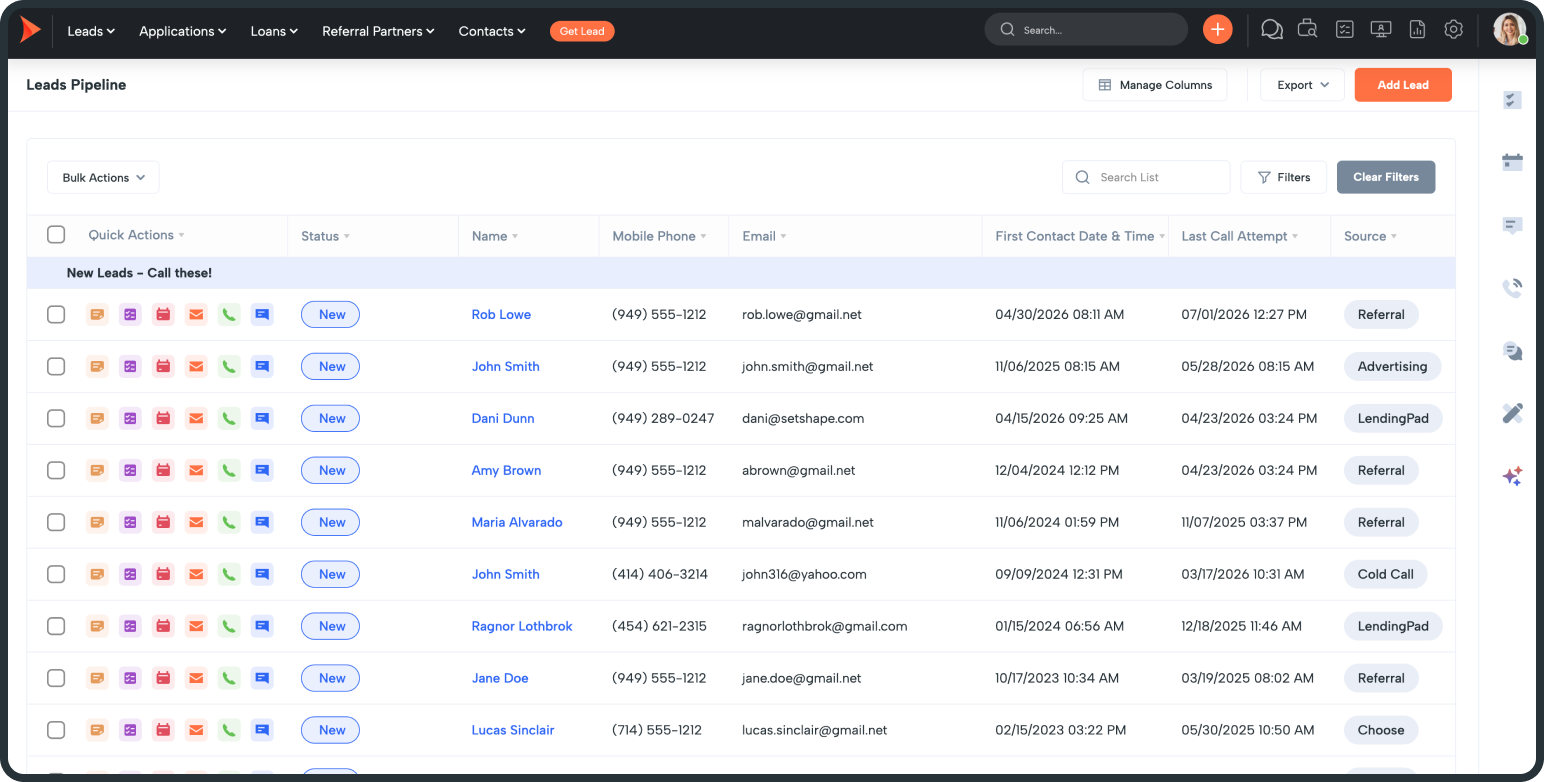
Task: Click the Get Lead button
Action: pyautogui.click(x=582, y=31)
